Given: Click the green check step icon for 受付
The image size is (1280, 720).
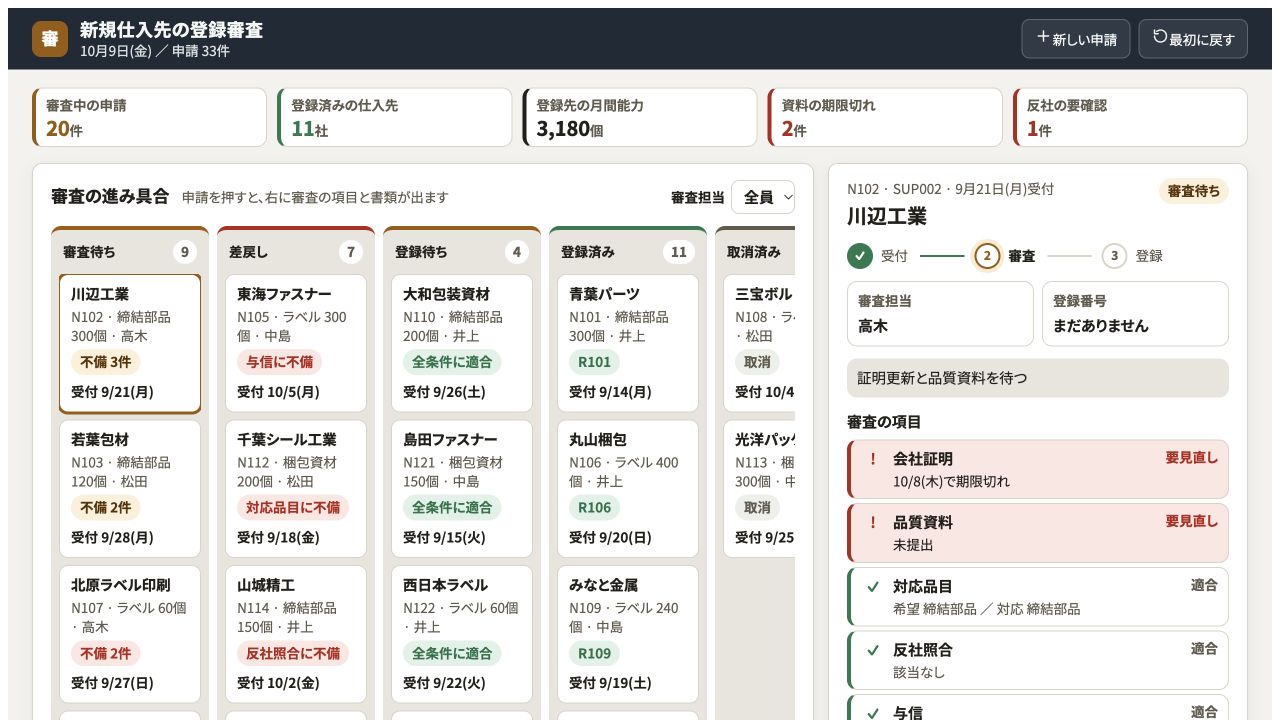Looking at the screenshot, I should (x=860, y=256).
